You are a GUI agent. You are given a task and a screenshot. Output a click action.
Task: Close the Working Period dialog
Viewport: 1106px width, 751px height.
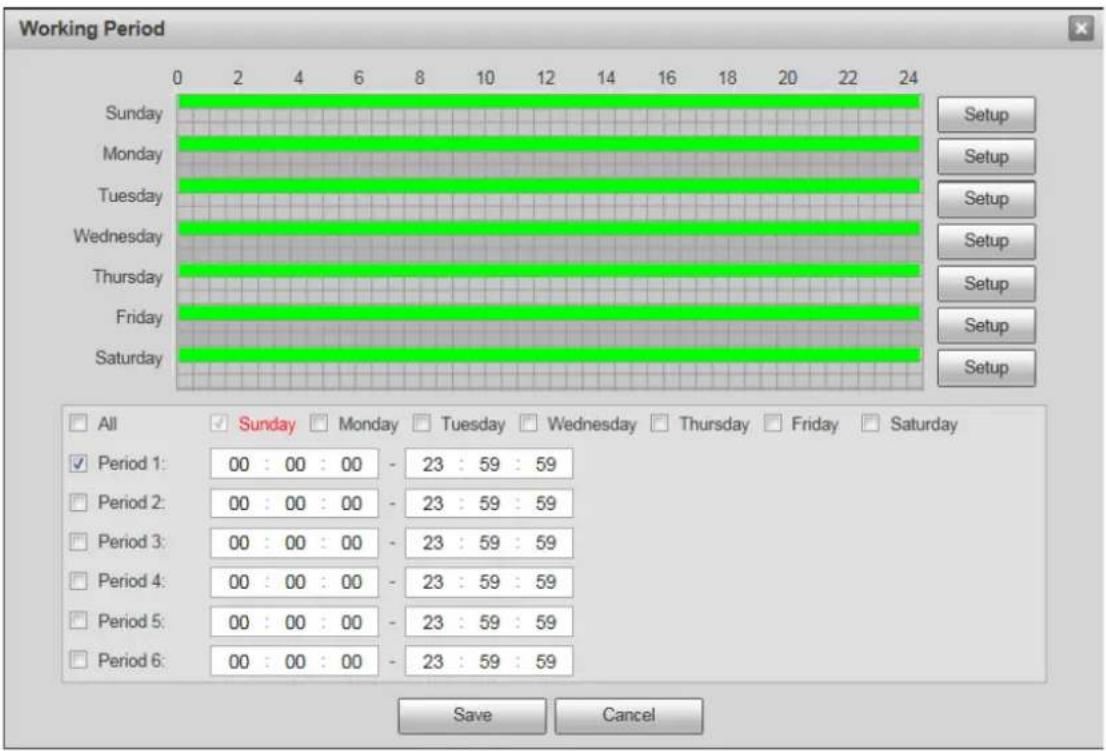1081,28
